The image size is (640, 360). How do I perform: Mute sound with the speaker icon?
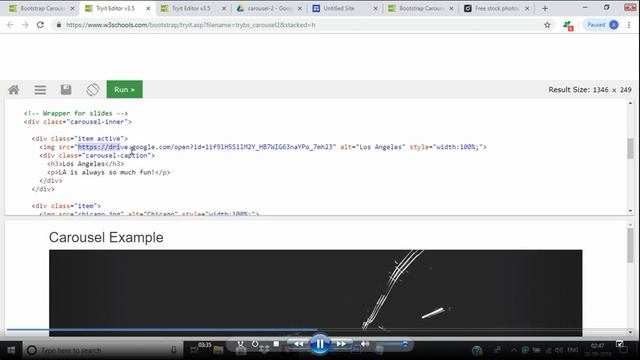365,344
